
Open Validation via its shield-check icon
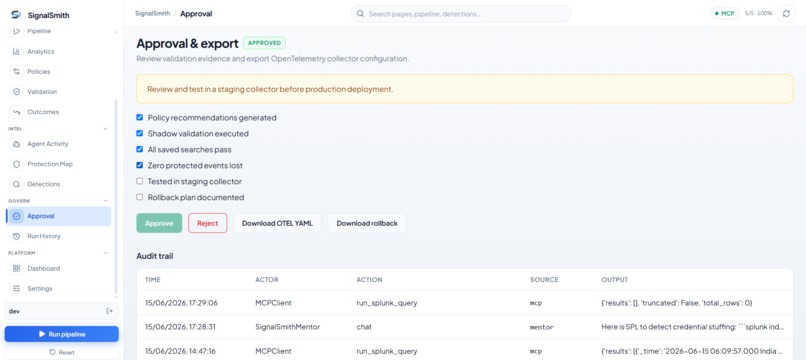pyautogui.click(x=16, y=92)
